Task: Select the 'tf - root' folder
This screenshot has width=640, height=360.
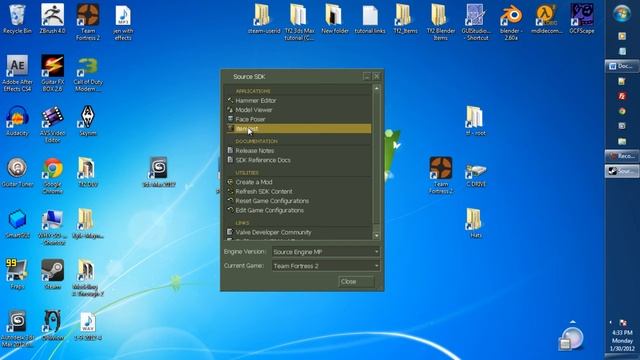Action: point(476,121)
